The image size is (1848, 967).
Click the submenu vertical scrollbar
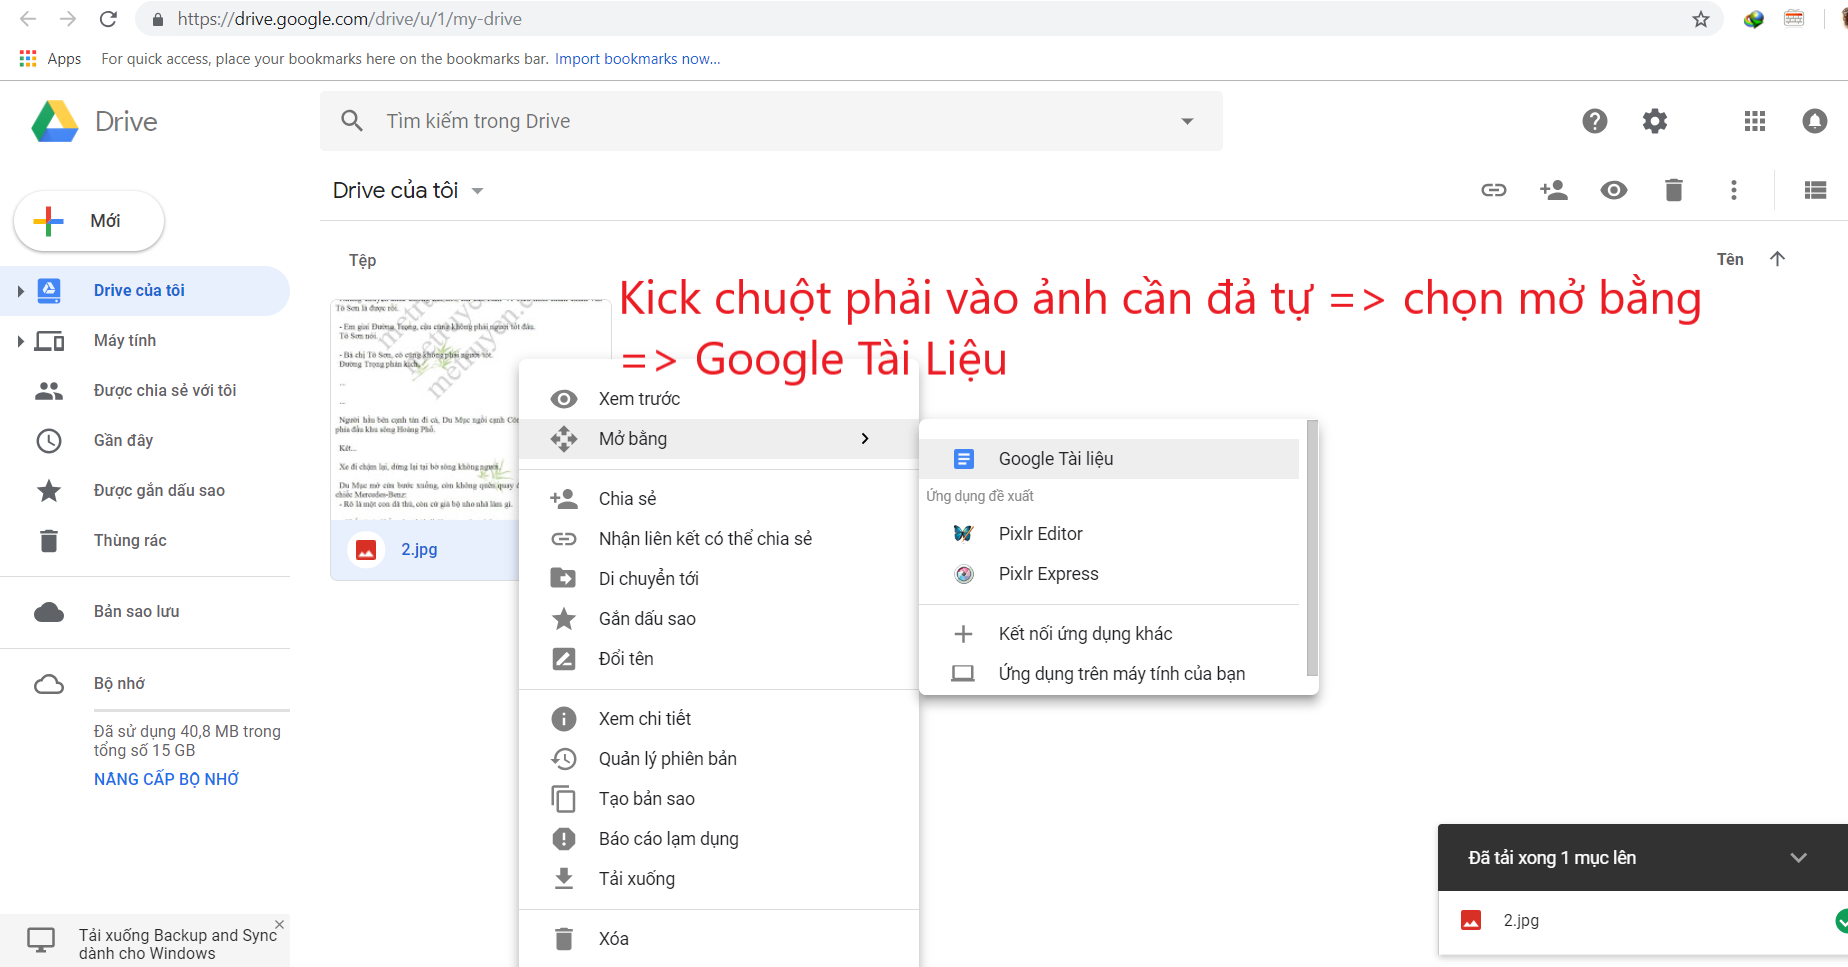point(1312,548)
